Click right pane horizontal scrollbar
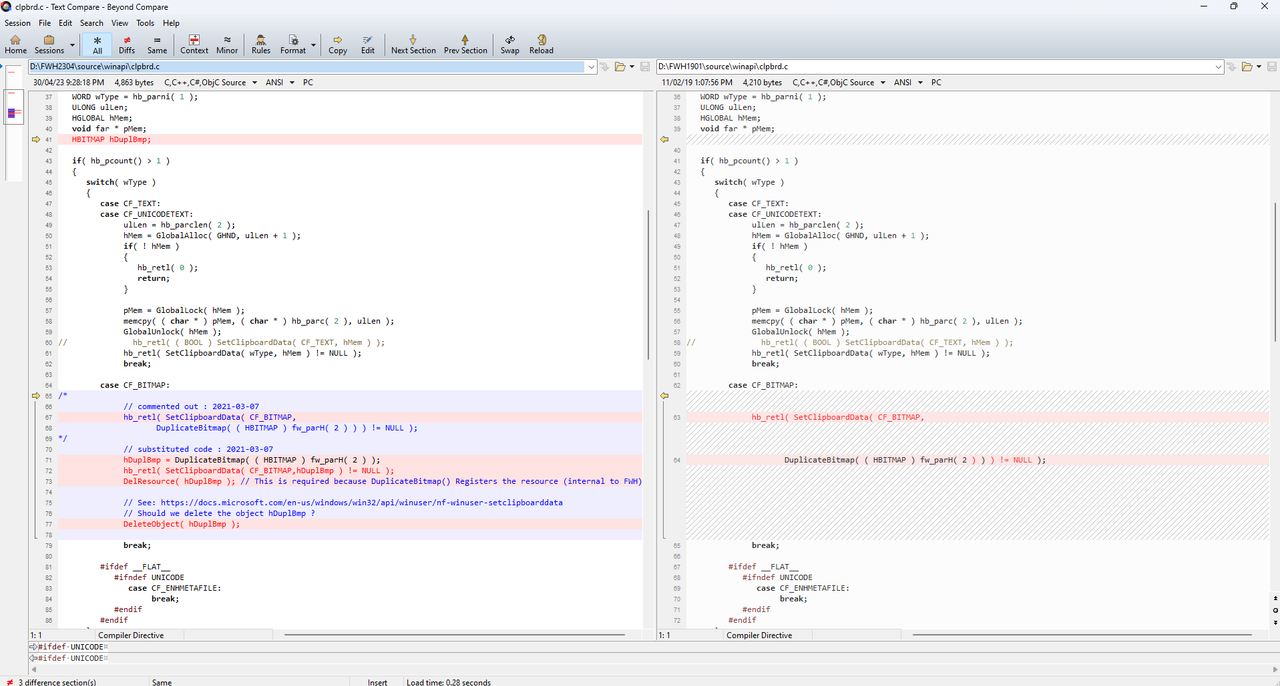The height and width of the screenshot is (686, 1280). click(x=1082, y=635)
